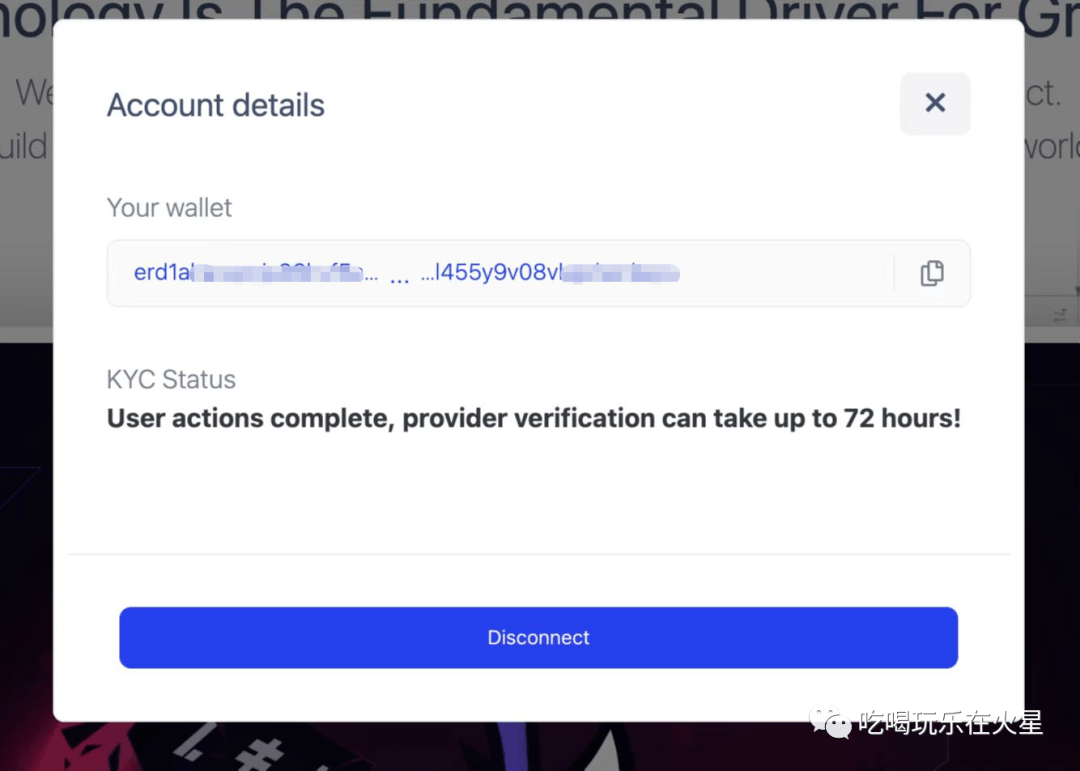This screenshot has width=1080, height=771.
Task: Copy the wallet address with the copy icon
Action: tap(931, 273)
